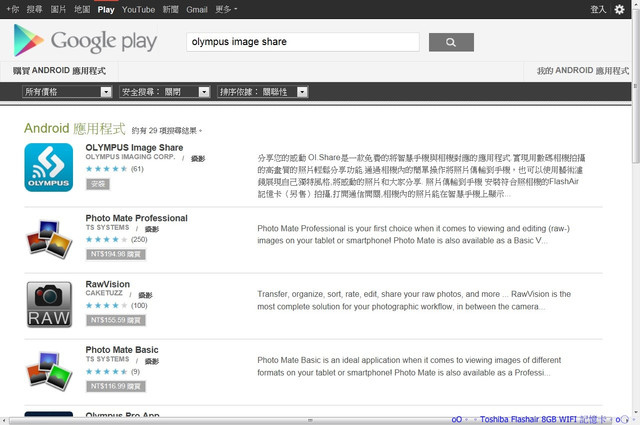Go to YouTube in the top bar
This screenshot has width=640, height=425.
(138, 9)
